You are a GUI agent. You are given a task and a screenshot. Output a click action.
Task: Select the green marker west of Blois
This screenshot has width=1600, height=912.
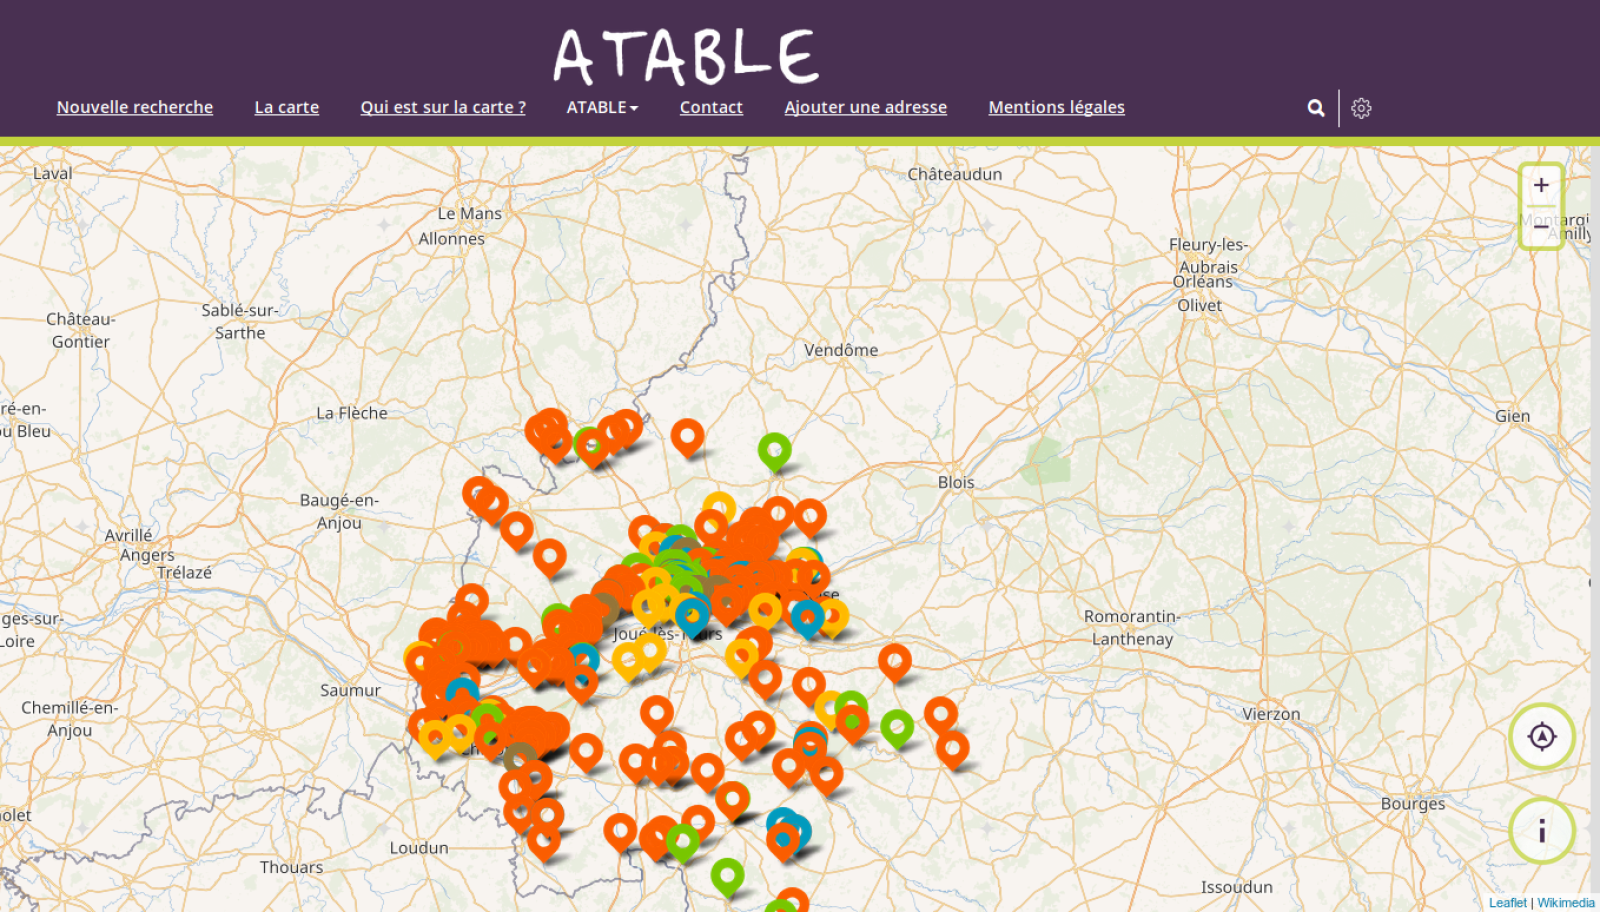tap(774, 449)
